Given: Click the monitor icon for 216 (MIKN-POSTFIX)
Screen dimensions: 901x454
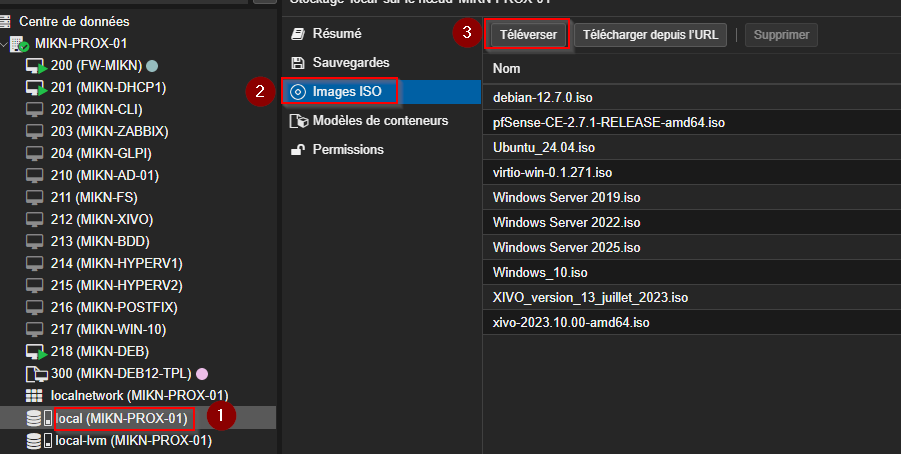Looking at the screenshot, I should [34, 307].
